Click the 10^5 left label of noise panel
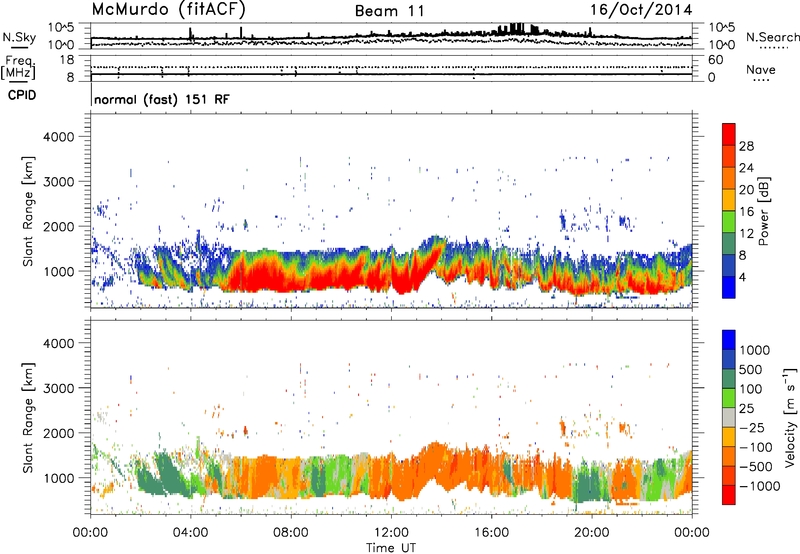This screenshot has height=554, width=800. coord(61,27)
